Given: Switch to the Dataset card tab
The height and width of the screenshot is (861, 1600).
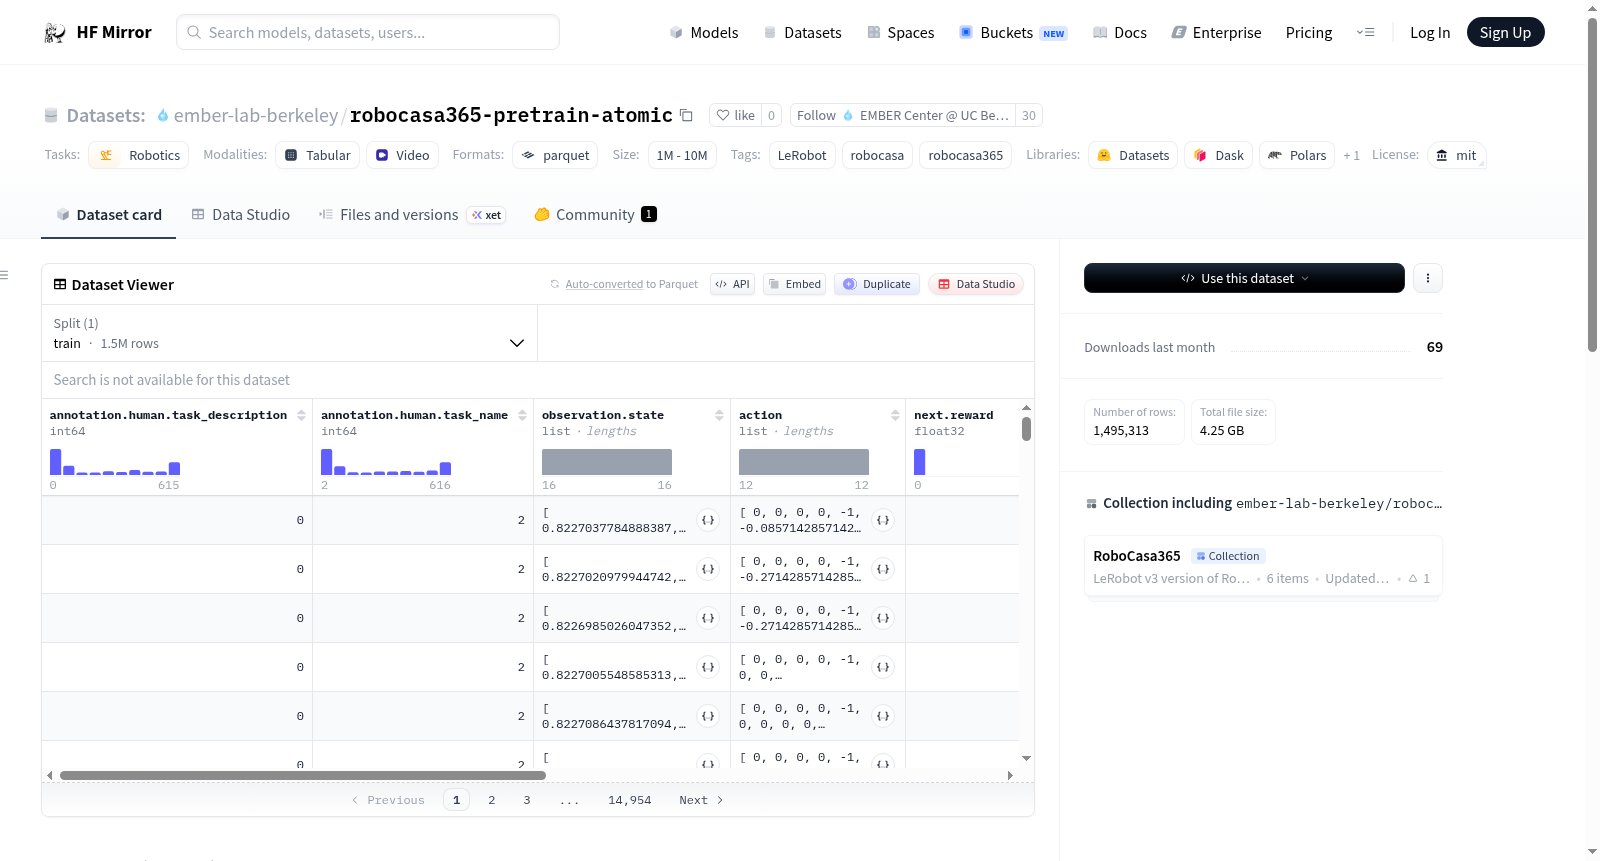Looking at the screenshot, I should click(108, 215).
